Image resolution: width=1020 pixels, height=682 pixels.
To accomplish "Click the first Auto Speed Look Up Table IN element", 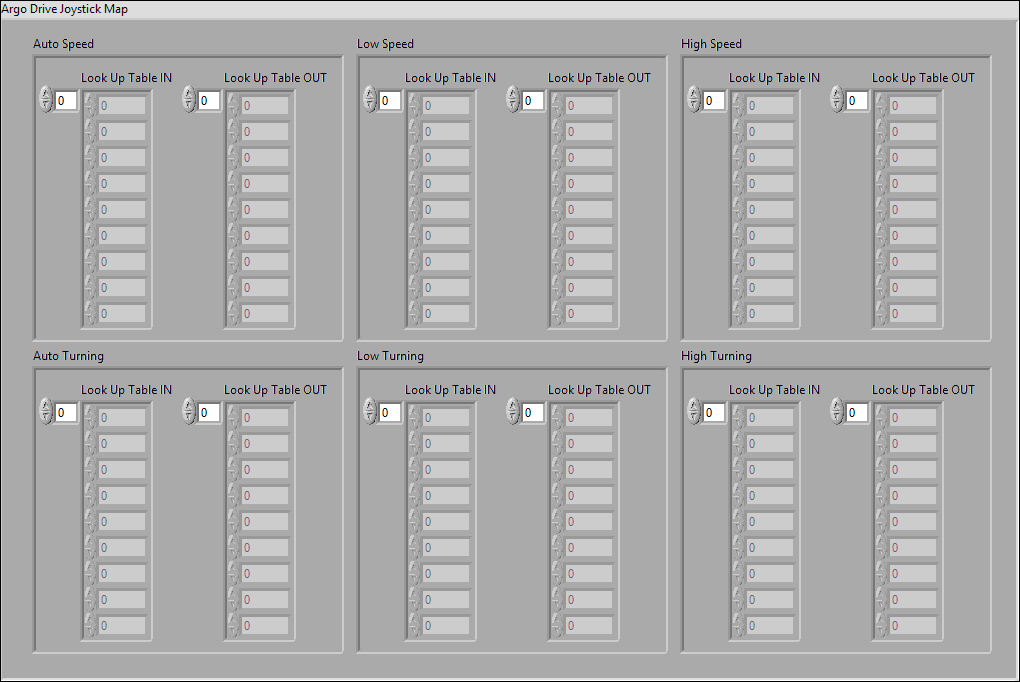I will pyautogui.click(x=120, y=104).
